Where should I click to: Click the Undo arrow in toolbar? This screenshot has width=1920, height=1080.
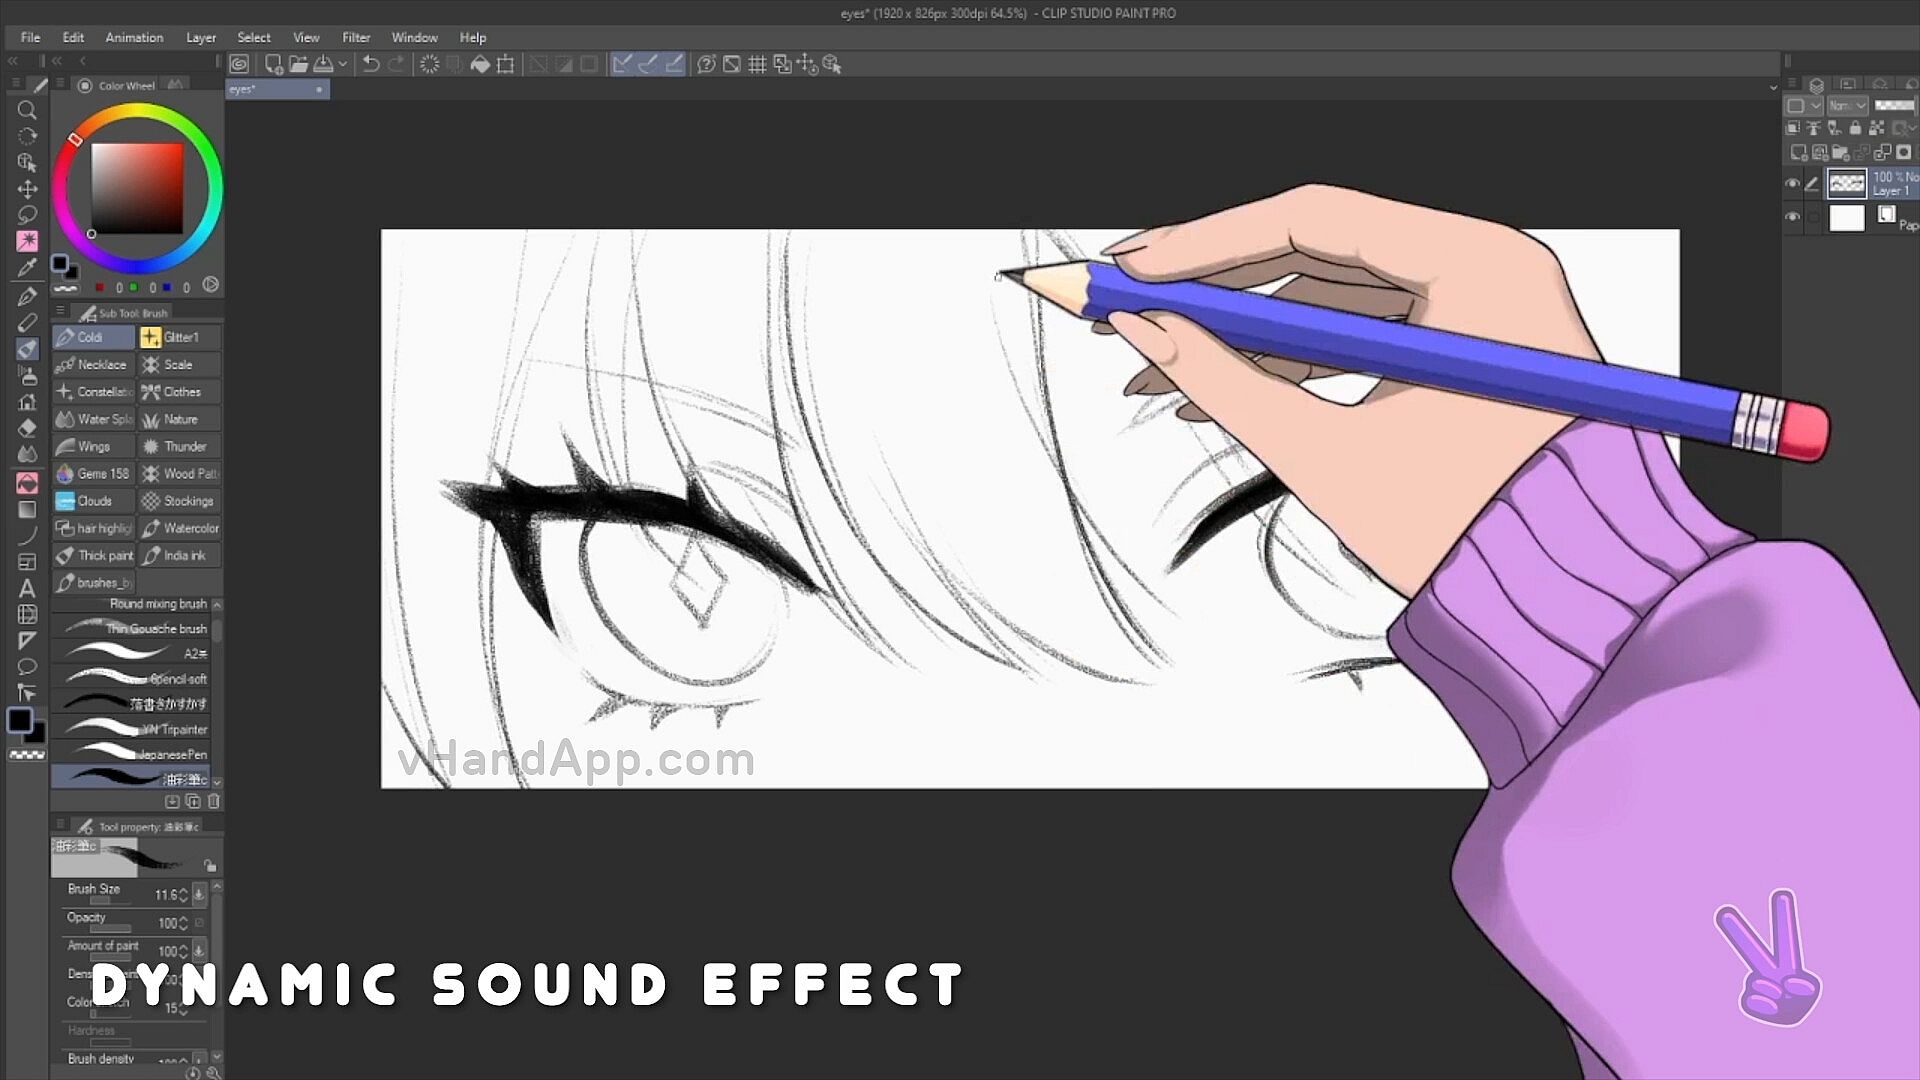tap(371, 65)
